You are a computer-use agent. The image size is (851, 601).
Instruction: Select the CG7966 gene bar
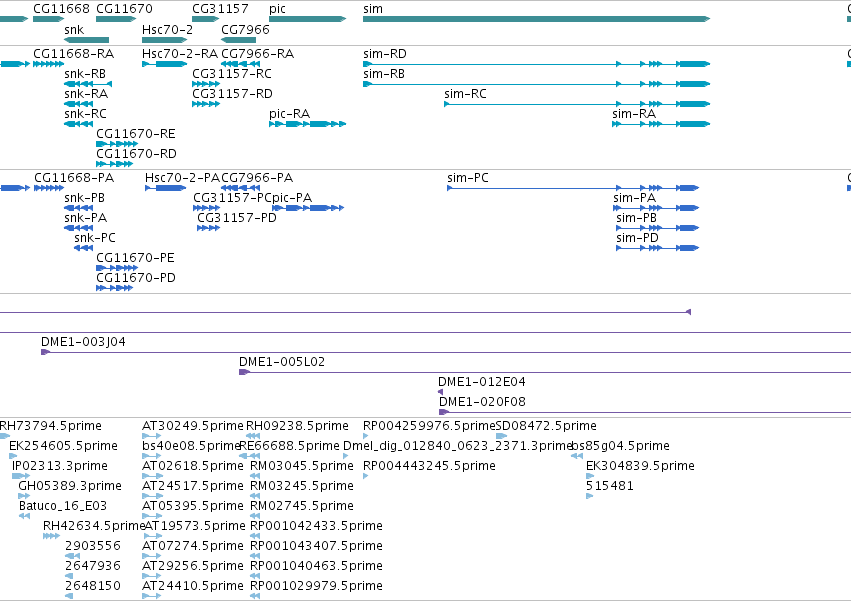(238, 40)
